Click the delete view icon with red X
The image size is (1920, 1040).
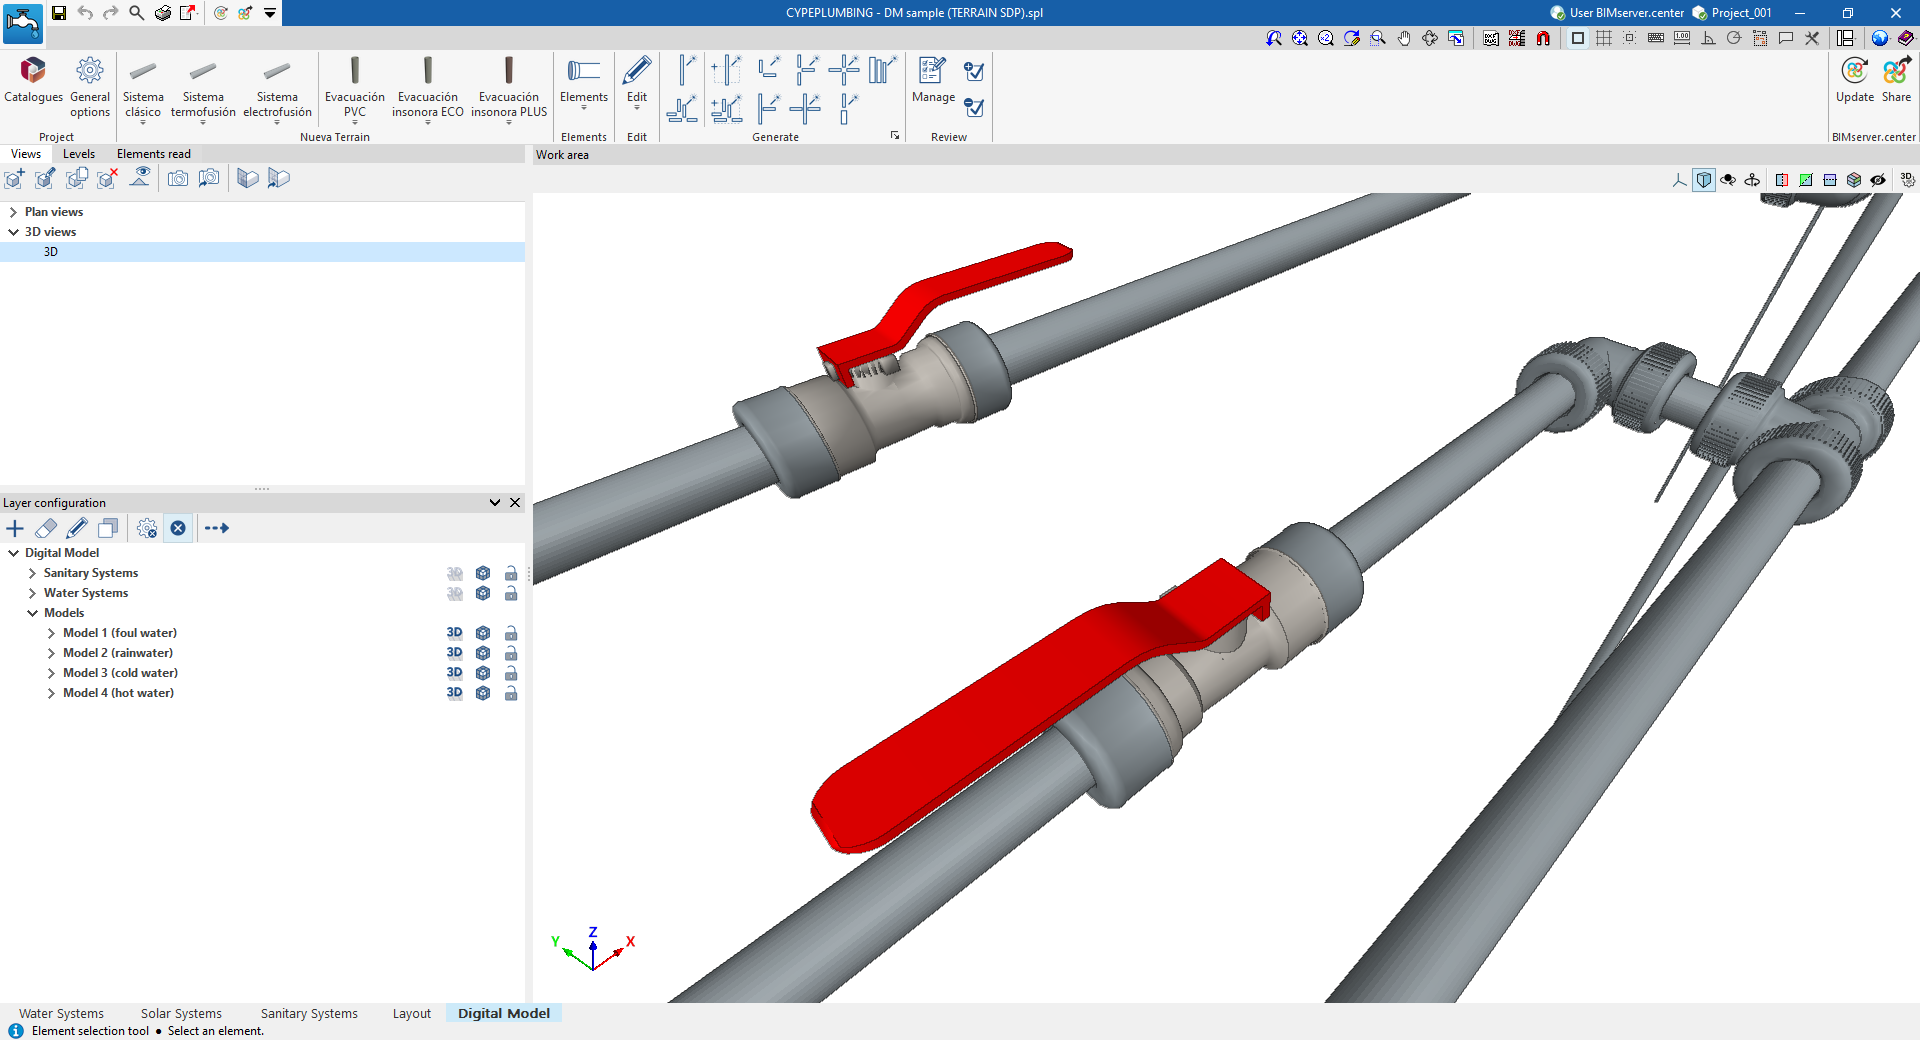tap(107, 178)
